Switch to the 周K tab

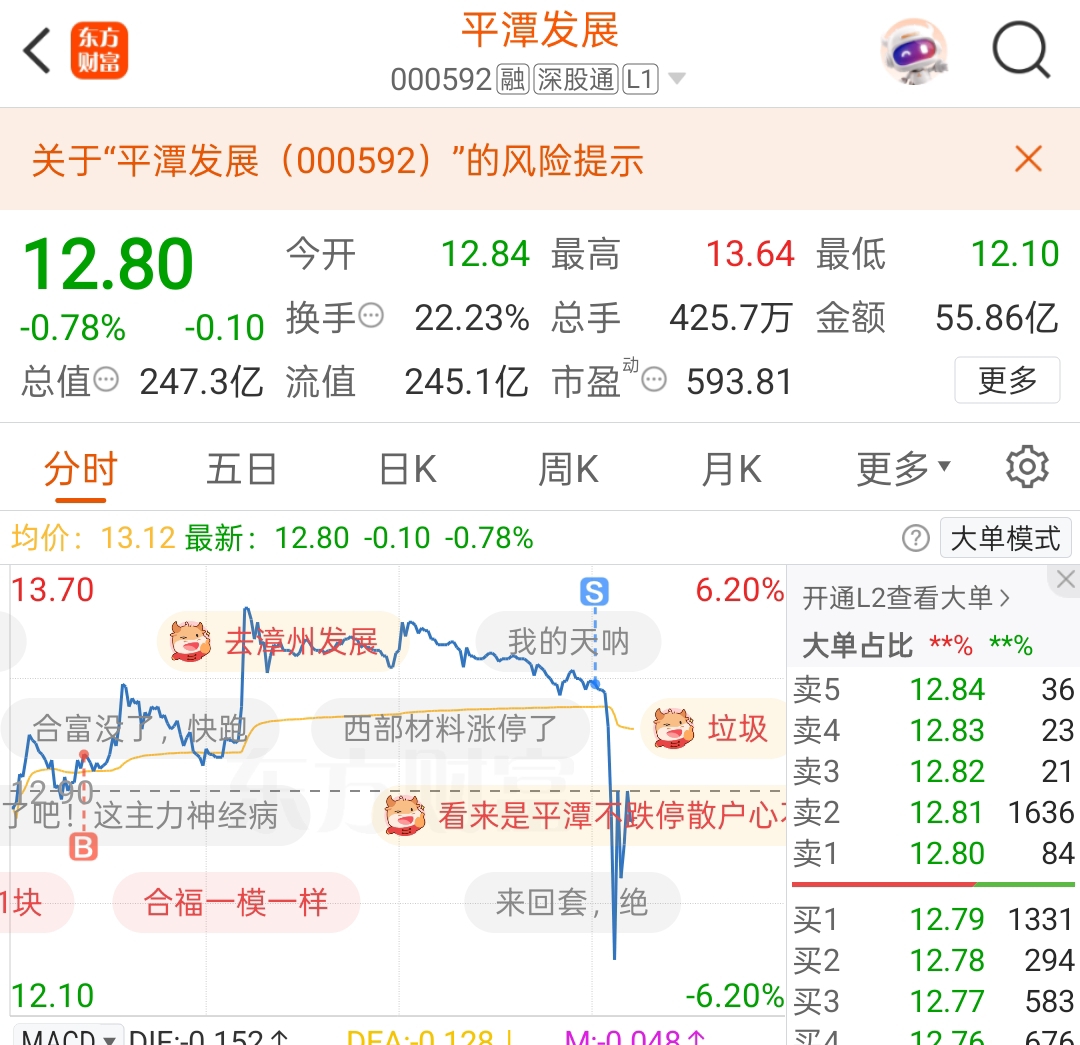pos(568,470)
